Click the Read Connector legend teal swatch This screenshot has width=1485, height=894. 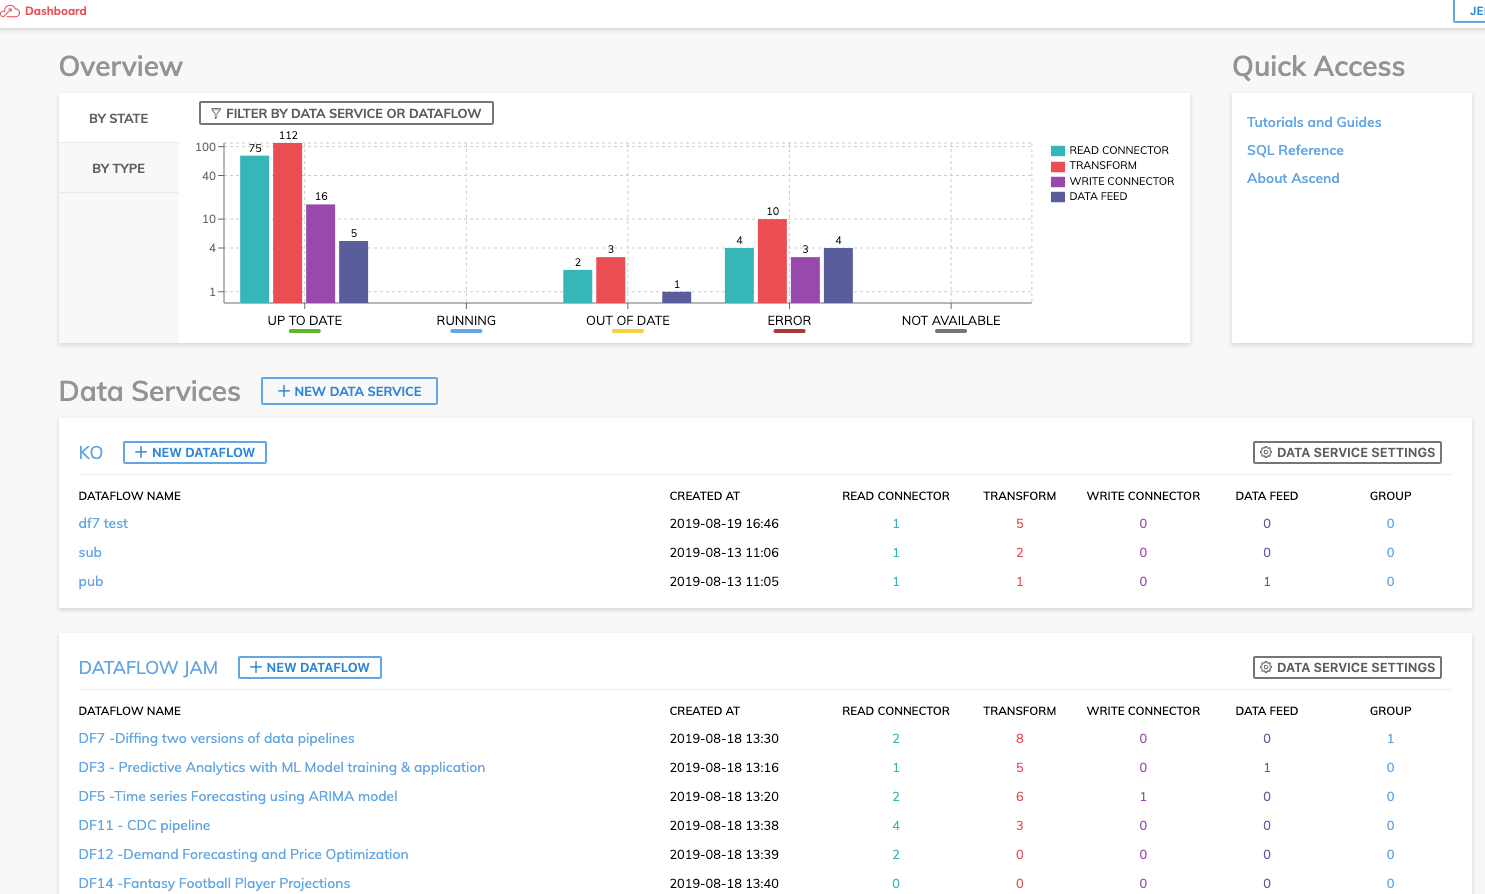(1058, 151)
